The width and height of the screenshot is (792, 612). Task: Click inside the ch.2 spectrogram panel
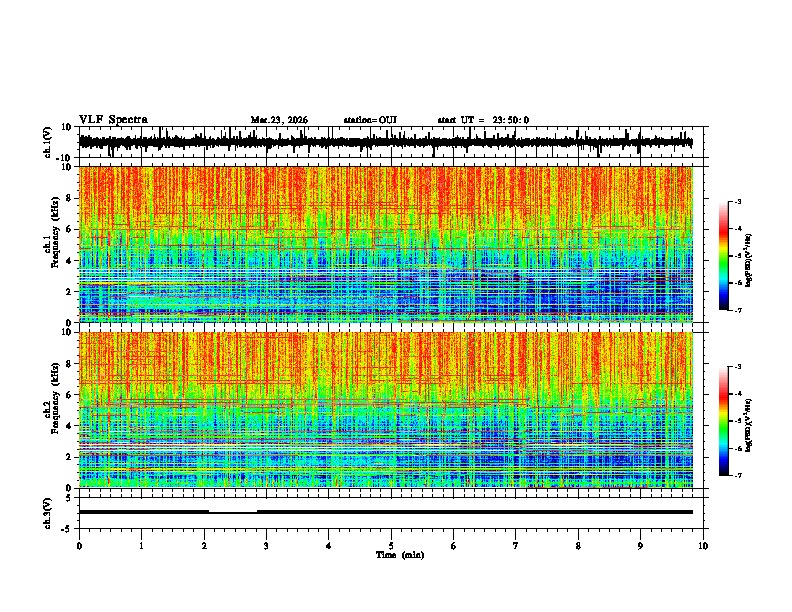point(386,410)
